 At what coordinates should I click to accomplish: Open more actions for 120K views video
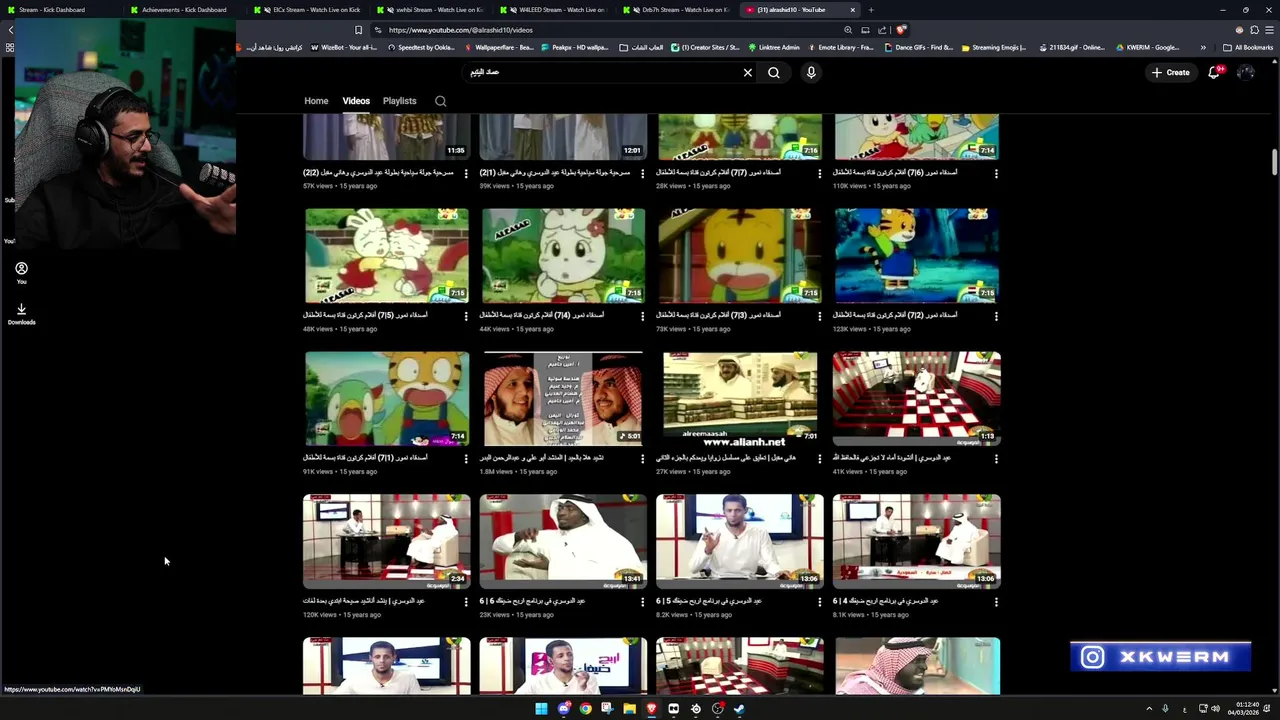466,602
